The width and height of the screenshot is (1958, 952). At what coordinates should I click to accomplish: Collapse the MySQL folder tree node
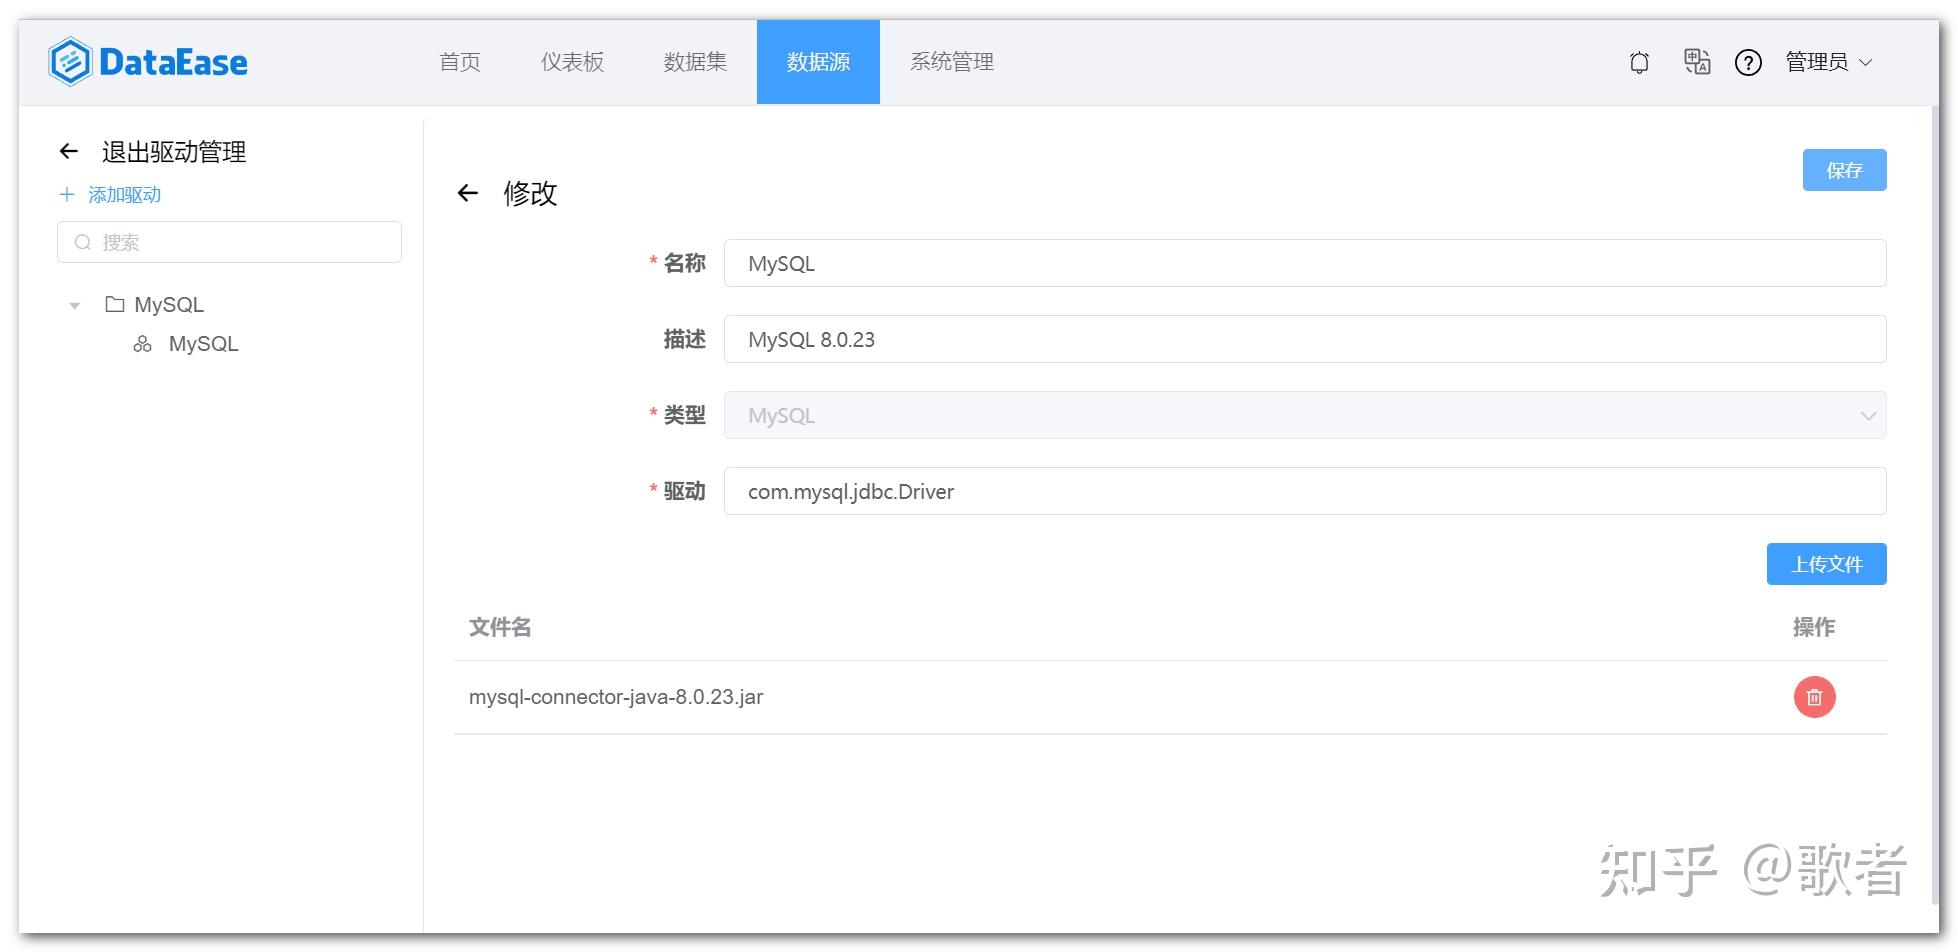click(x=74, y=305)
